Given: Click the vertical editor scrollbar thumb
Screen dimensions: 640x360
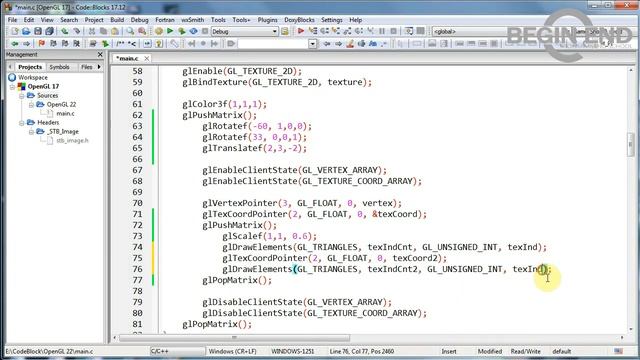Looking at the screenshot, I should (x=631, y=144).
